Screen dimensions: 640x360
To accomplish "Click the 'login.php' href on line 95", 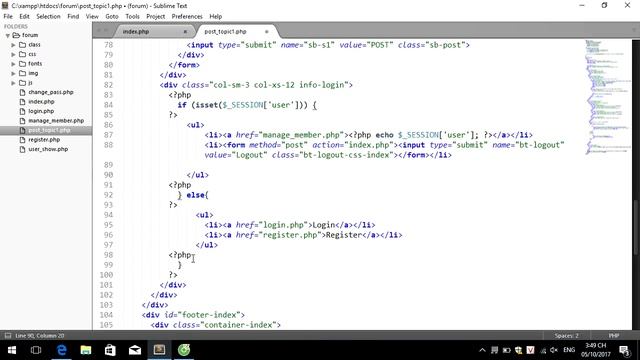I will click(x=285, y=225).
